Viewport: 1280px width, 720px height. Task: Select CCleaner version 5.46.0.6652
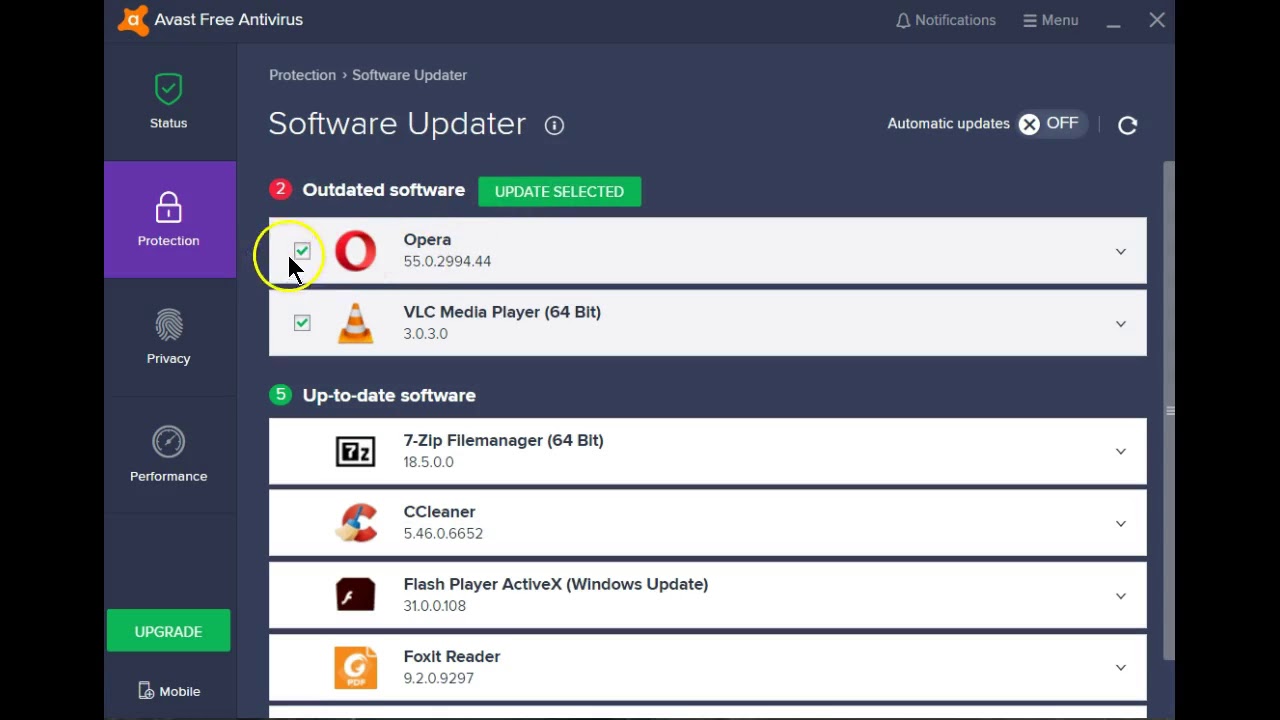[443, 533]
